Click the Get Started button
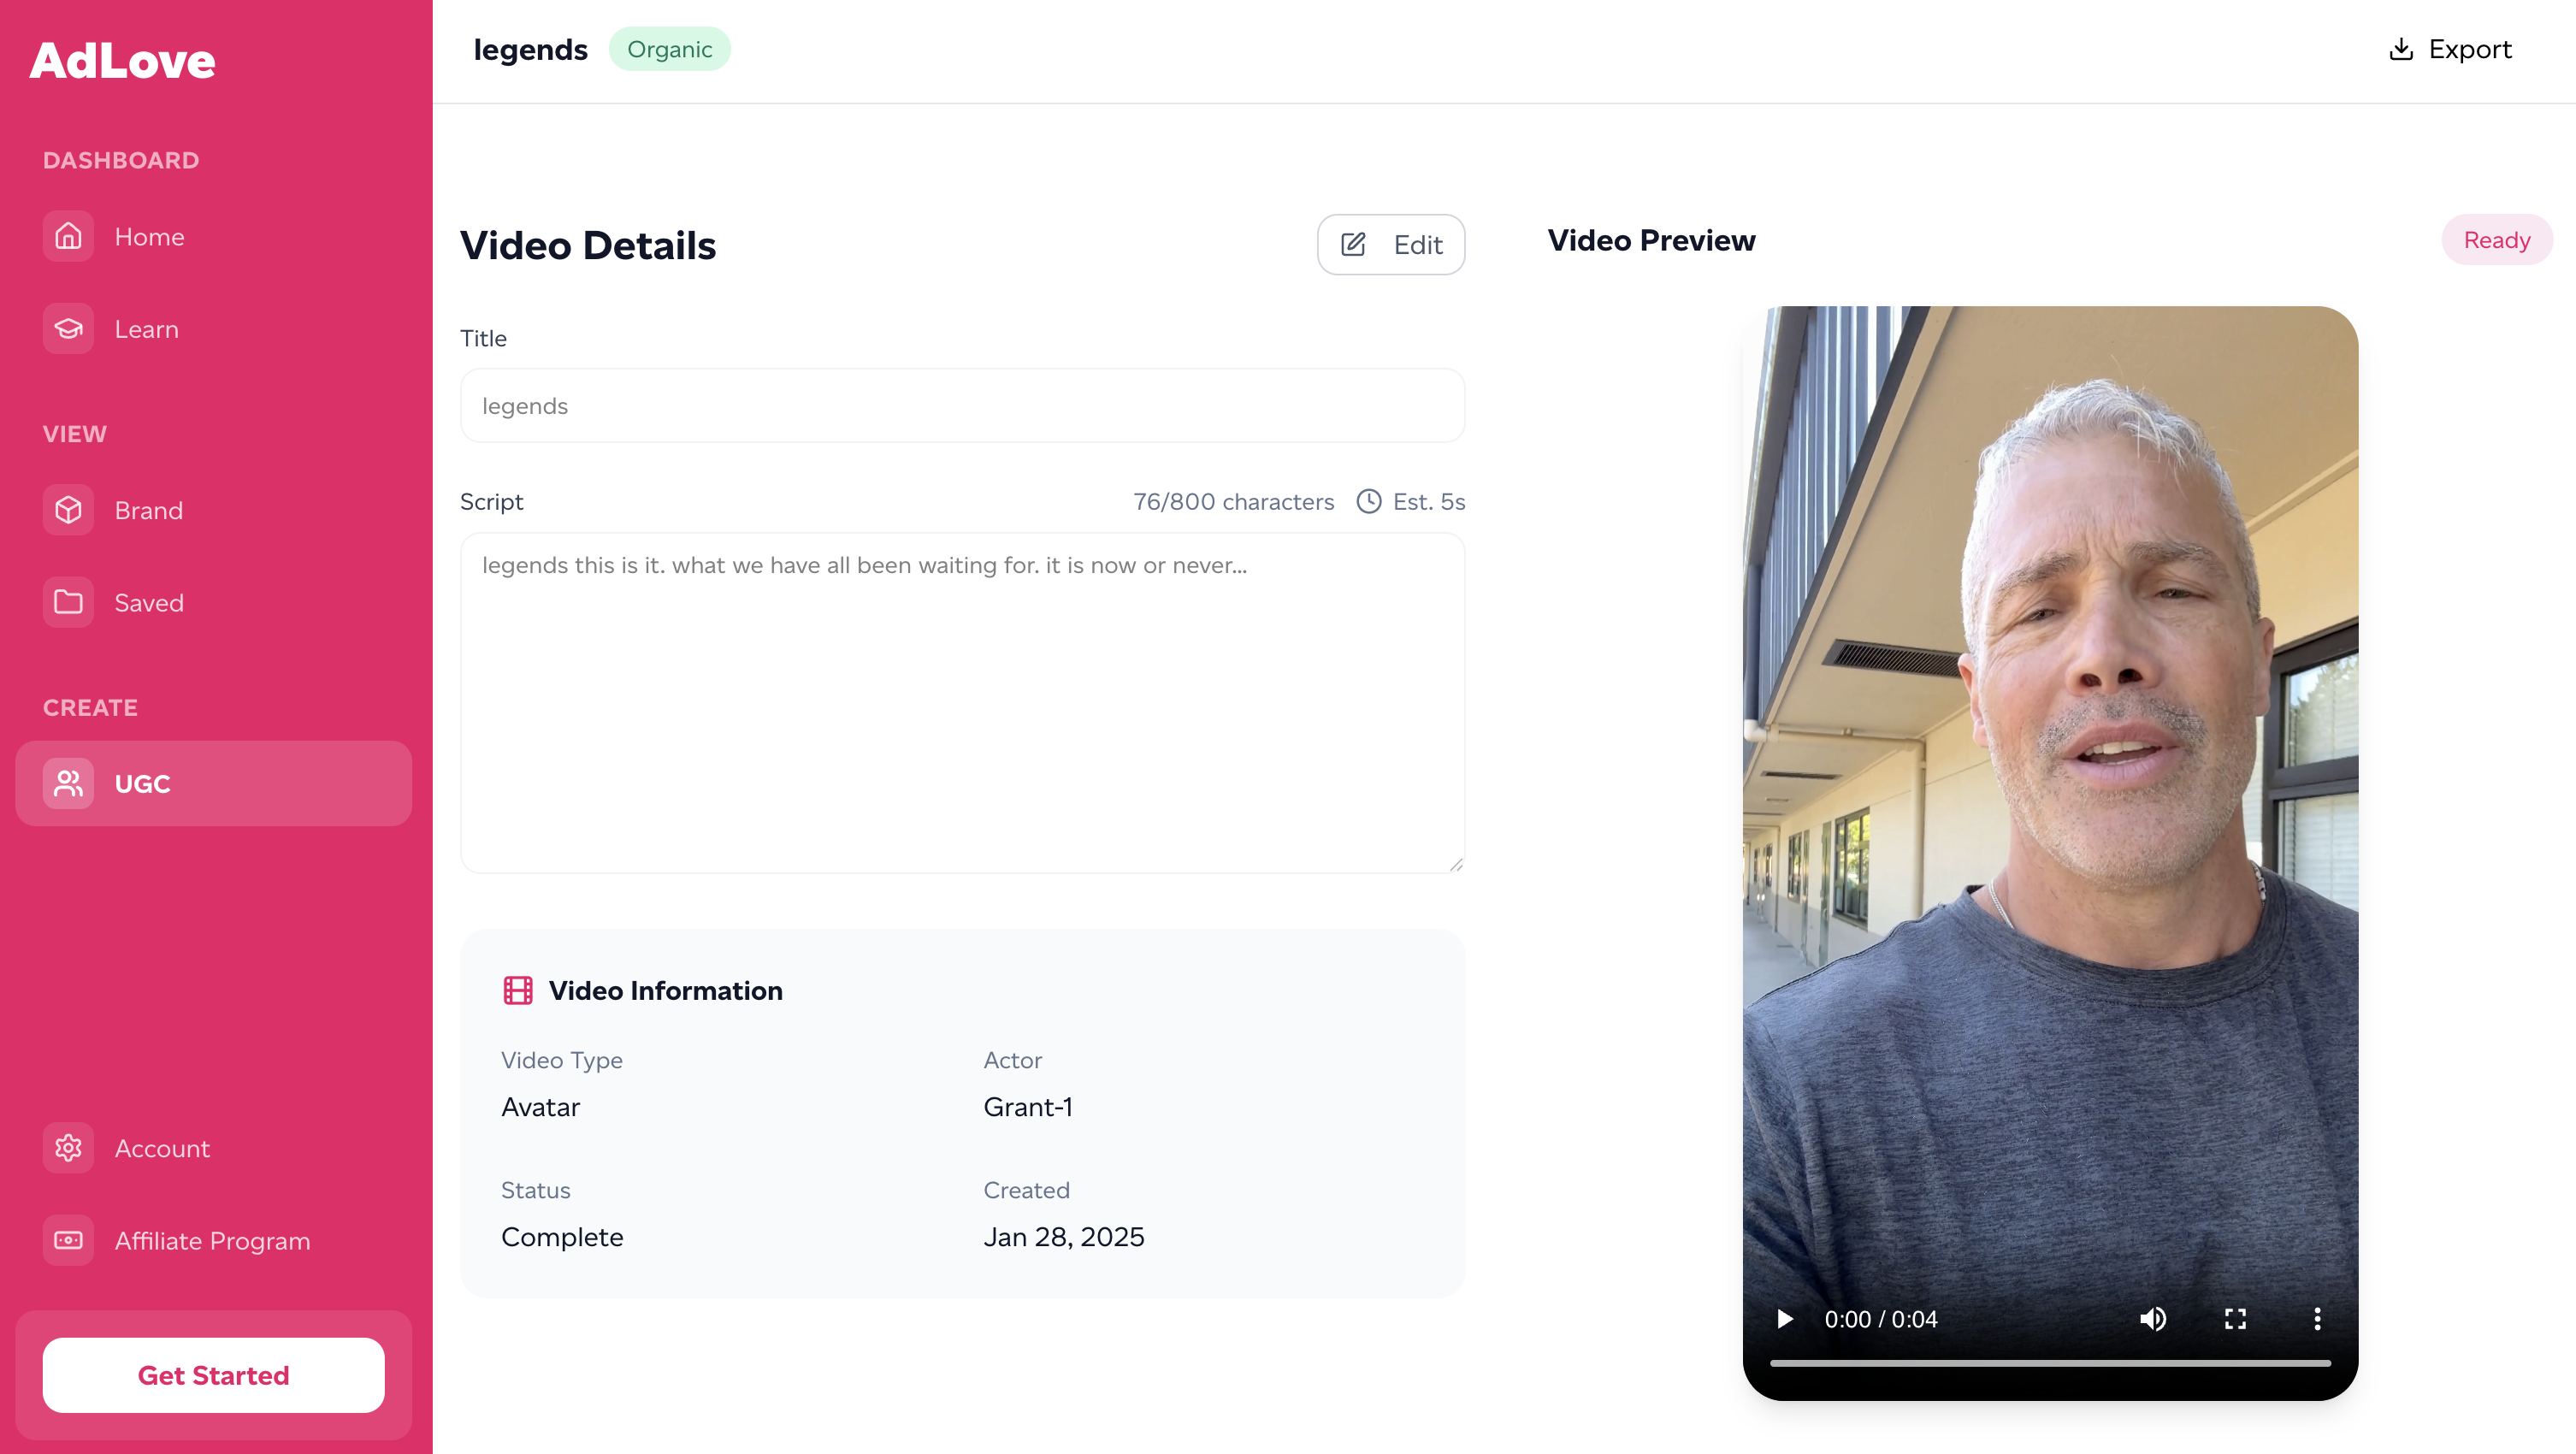The image size is (2576, 1454). pos(213,1375)
